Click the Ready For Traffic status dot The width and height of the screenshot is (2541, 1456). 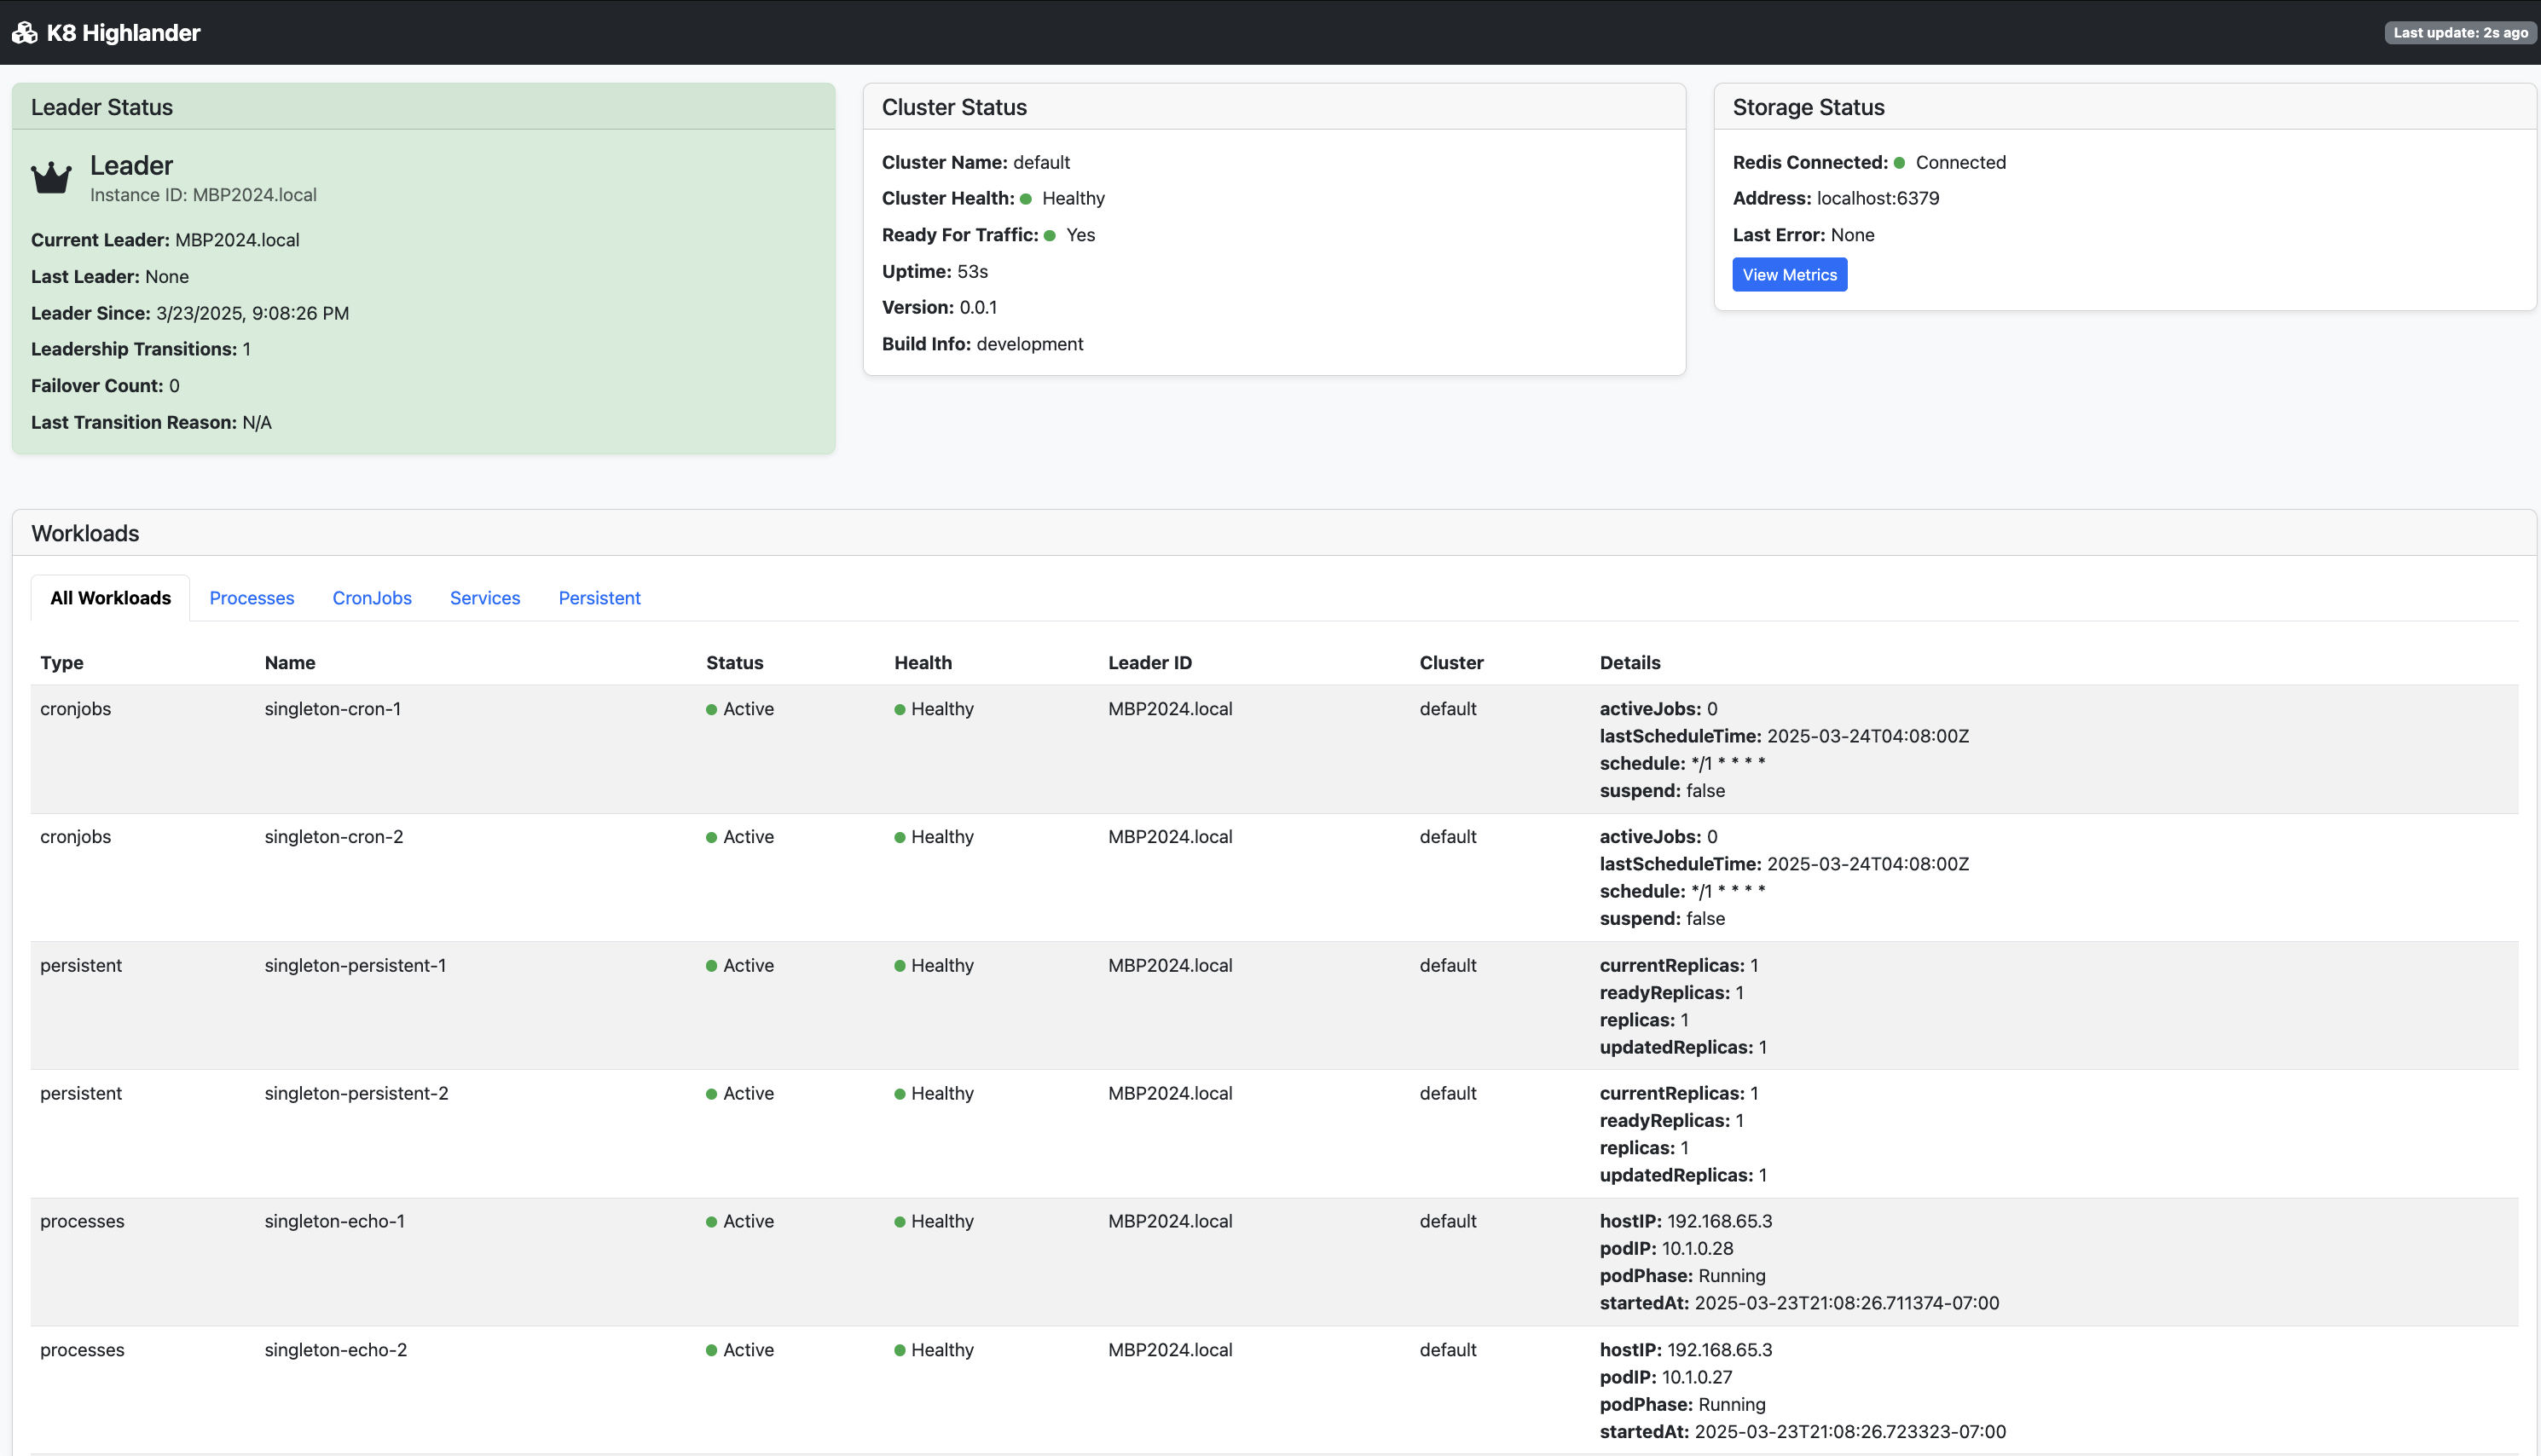(x=1049, y=236)
